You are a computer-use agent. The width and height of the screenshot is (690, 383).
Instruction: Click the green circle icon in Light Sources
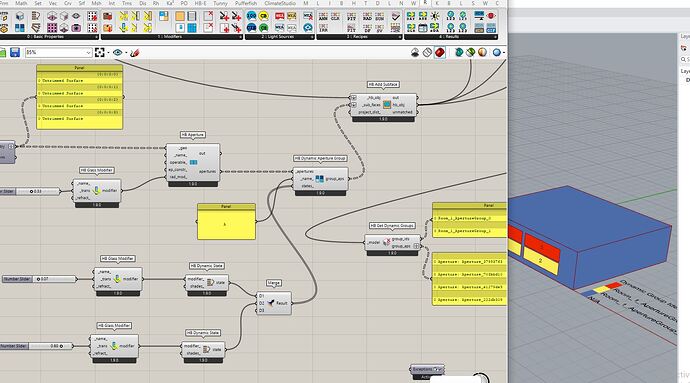pos(264,28)
